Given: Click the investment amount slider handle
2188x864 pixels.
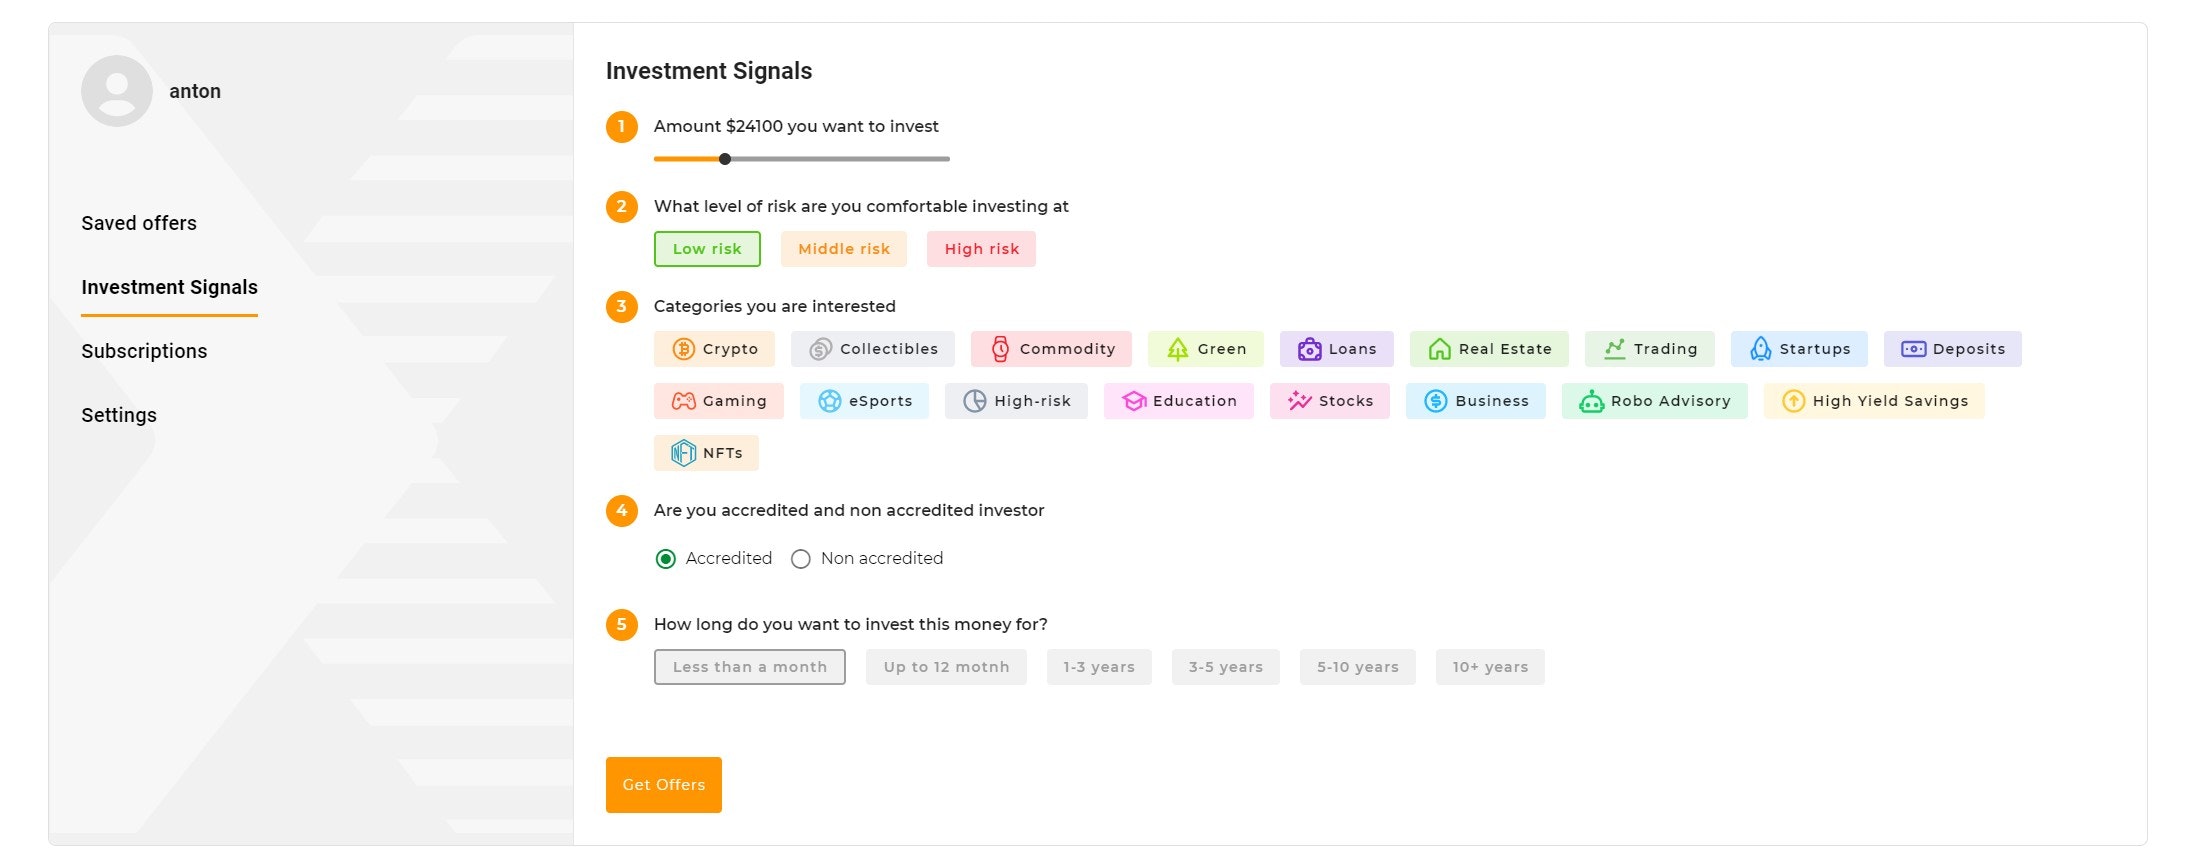Looking at the screenshot, I should click(725, 159).
